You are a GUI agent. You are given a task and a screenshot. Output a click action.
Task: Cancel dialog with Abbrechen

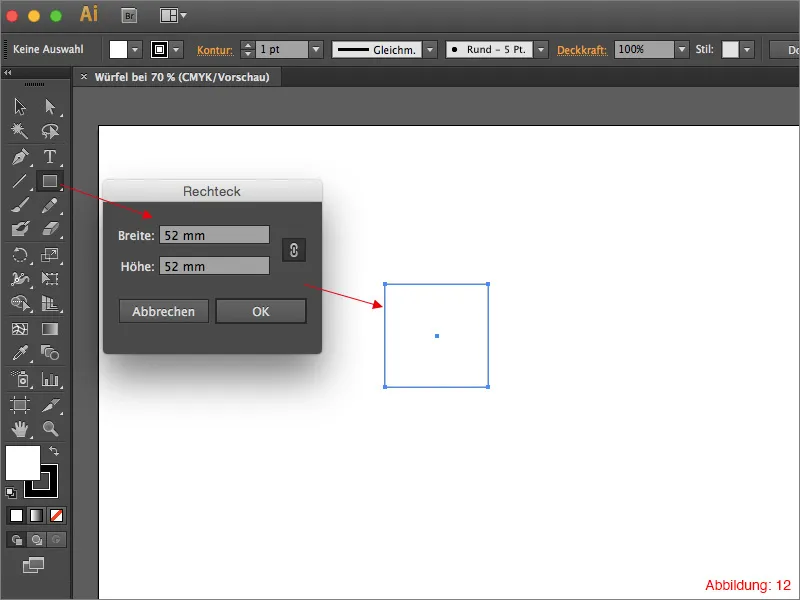pyautogui.click(x=164, y=311)
